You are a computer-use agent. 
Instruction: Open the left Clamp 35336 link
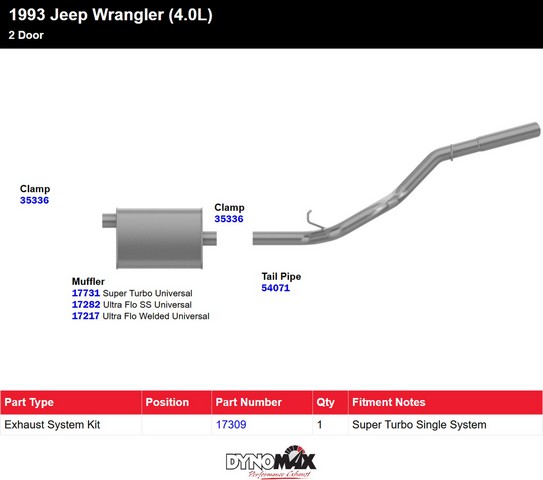34,200
